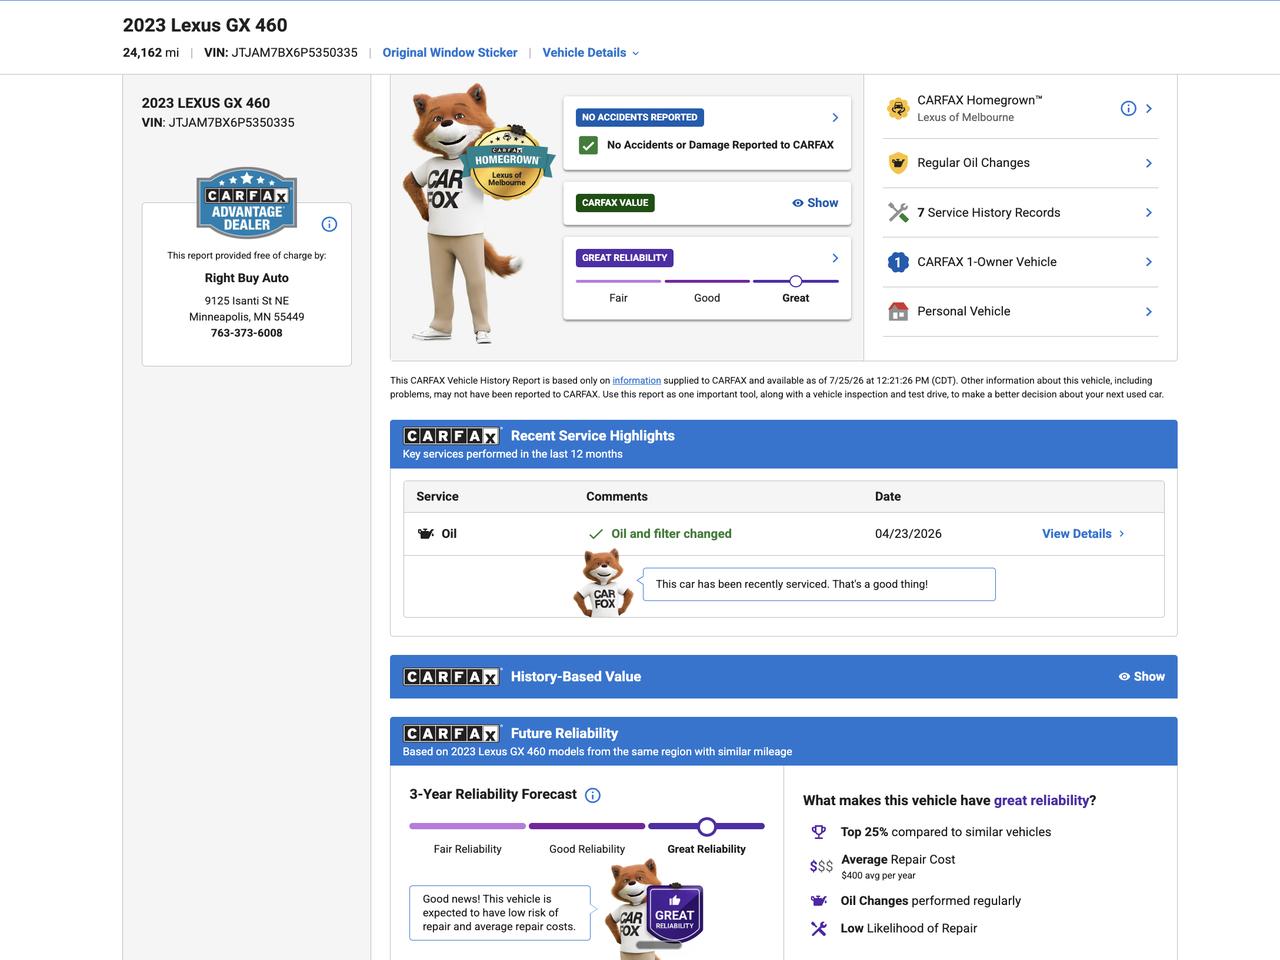Open the Original Window Sticker link
This screenshot has height=960, width=1280.
click(x=450, y=53)
